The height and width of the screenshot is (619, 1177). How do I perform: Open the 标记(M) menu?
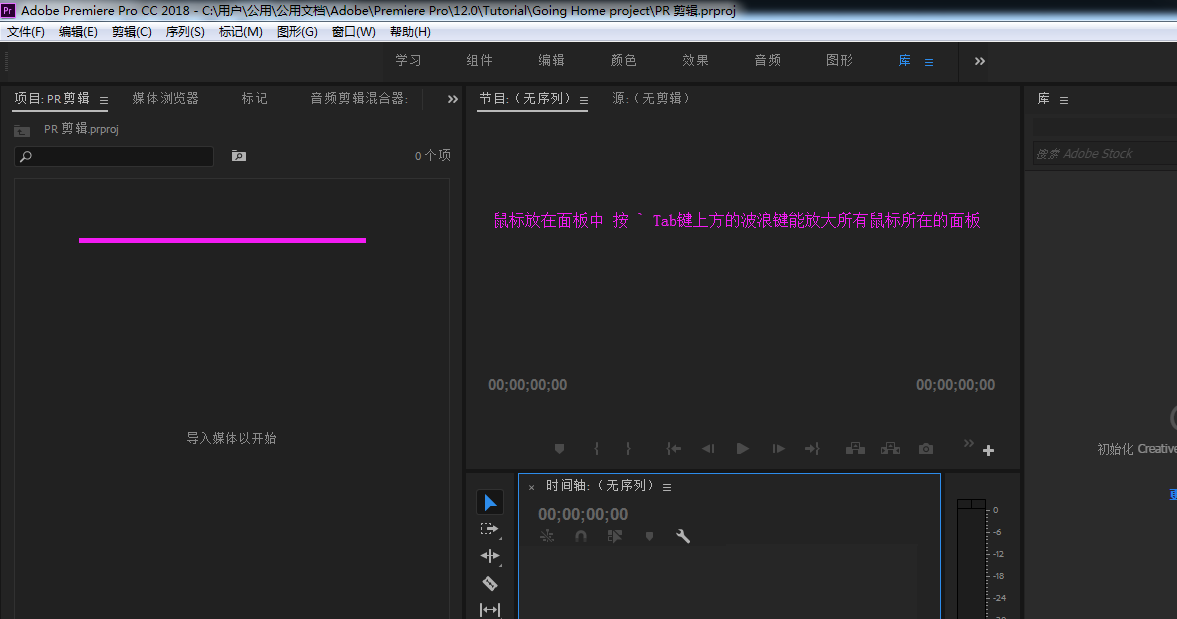tap(240, 32)
